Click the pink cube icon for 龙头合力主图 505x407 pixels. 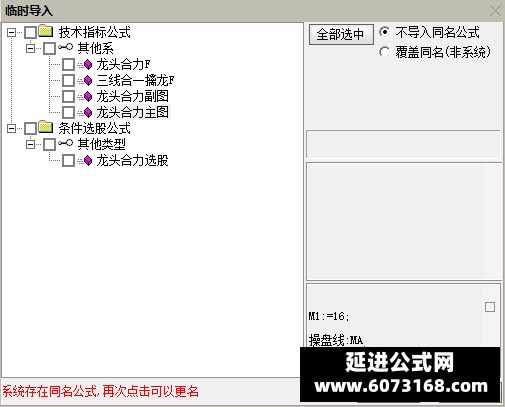(88, 112)
